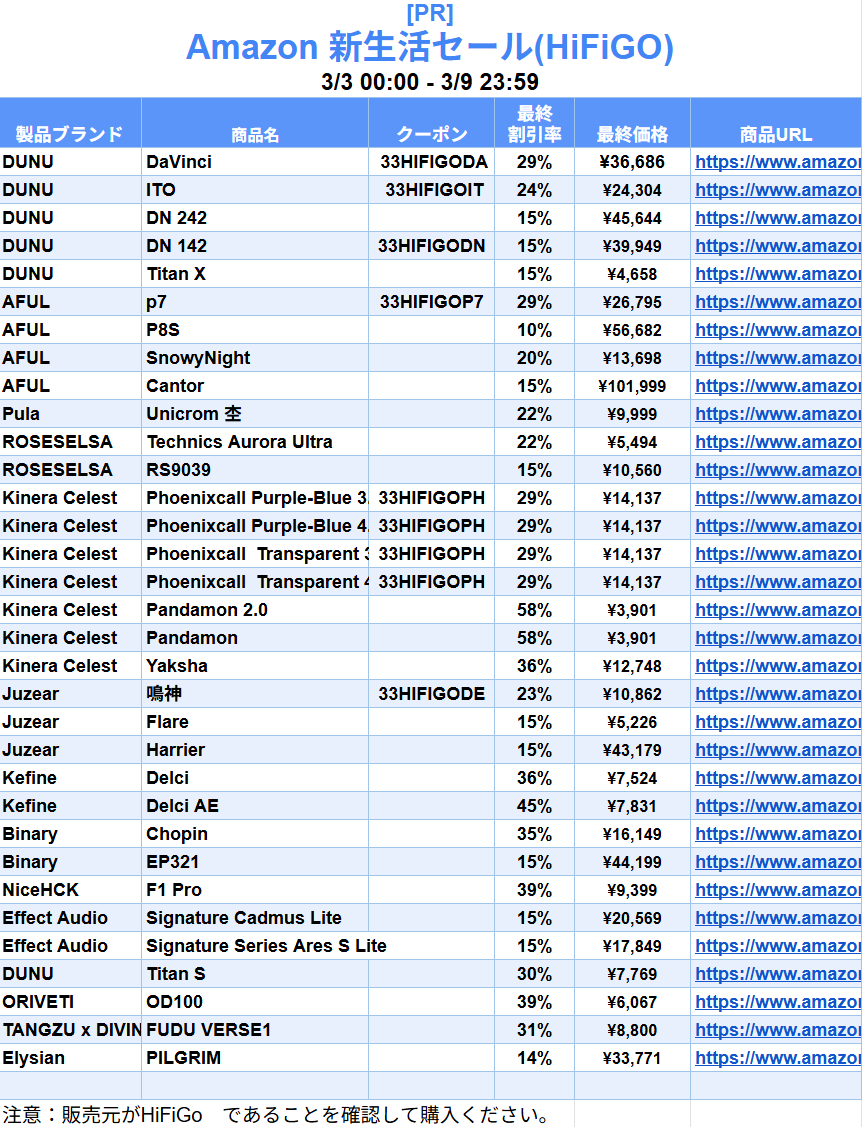The image size is (862, 1127).
Task: Follow the product link for DN 242
Action: click(x=777, y=218)
